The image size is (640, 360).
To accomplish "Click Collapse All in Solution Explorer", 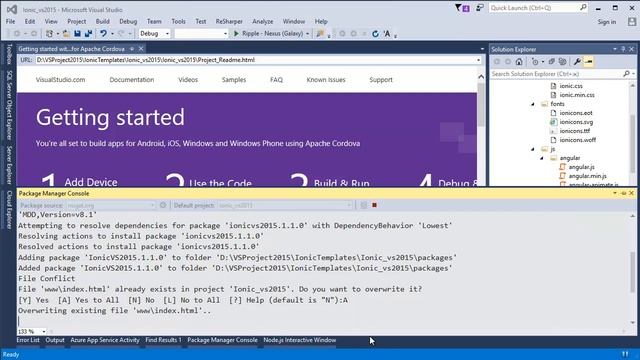I will pyautogui.click(x=551, y=62).
